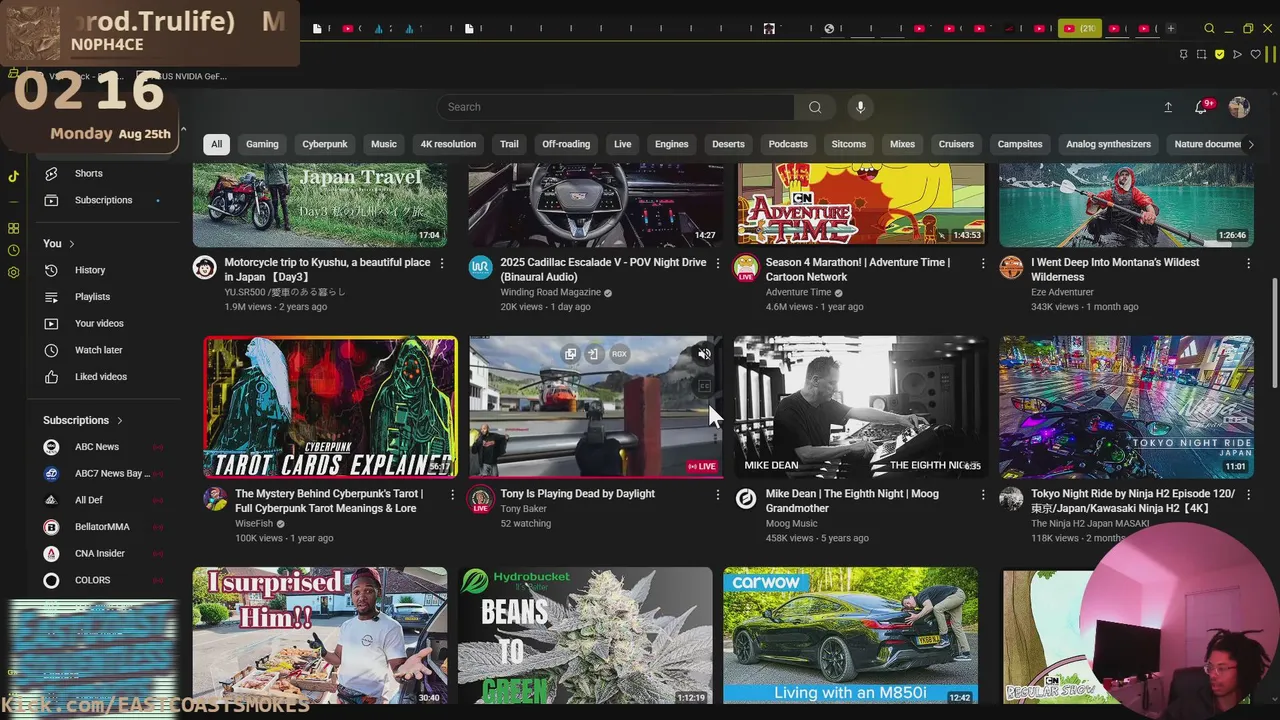This screenshot has width=1280, height=720.
Task: Select the Music chip
Action: click(384, 144)
